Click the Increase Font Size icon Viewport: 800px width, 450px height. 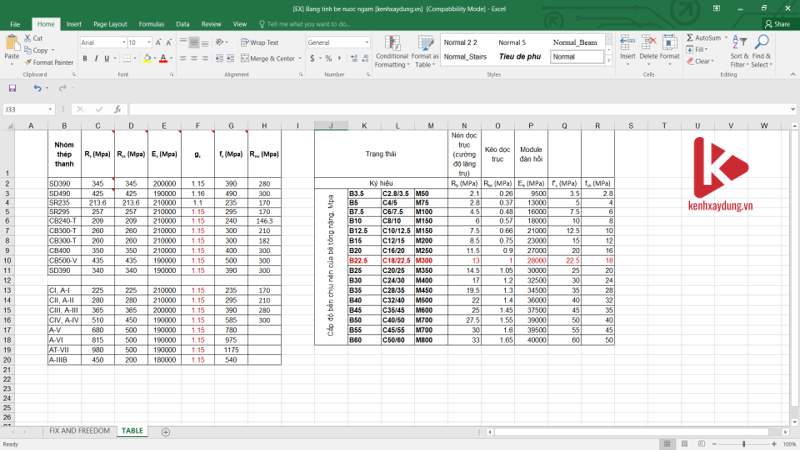(160, 43)
